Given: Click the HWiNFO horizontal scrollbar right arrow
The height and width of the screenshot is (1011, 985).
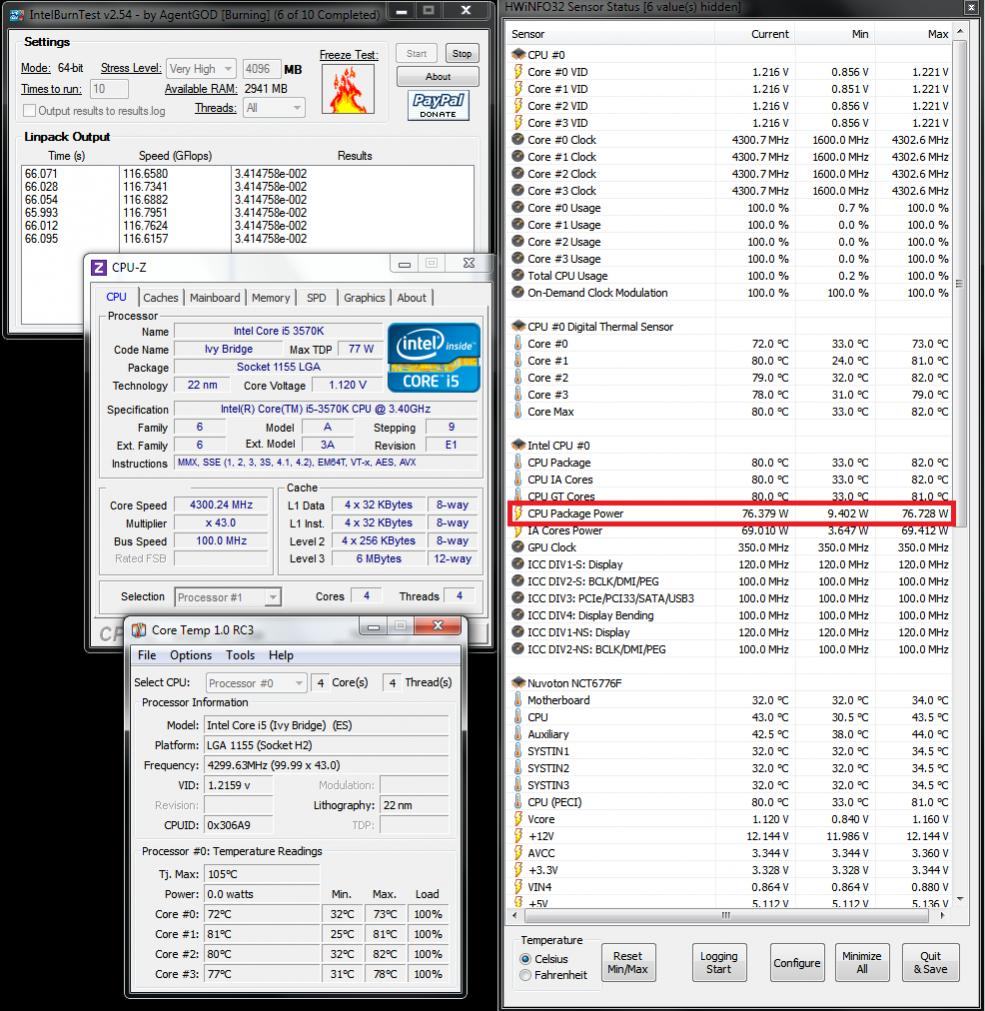Looking at the screenshot, I should point(942,915).
